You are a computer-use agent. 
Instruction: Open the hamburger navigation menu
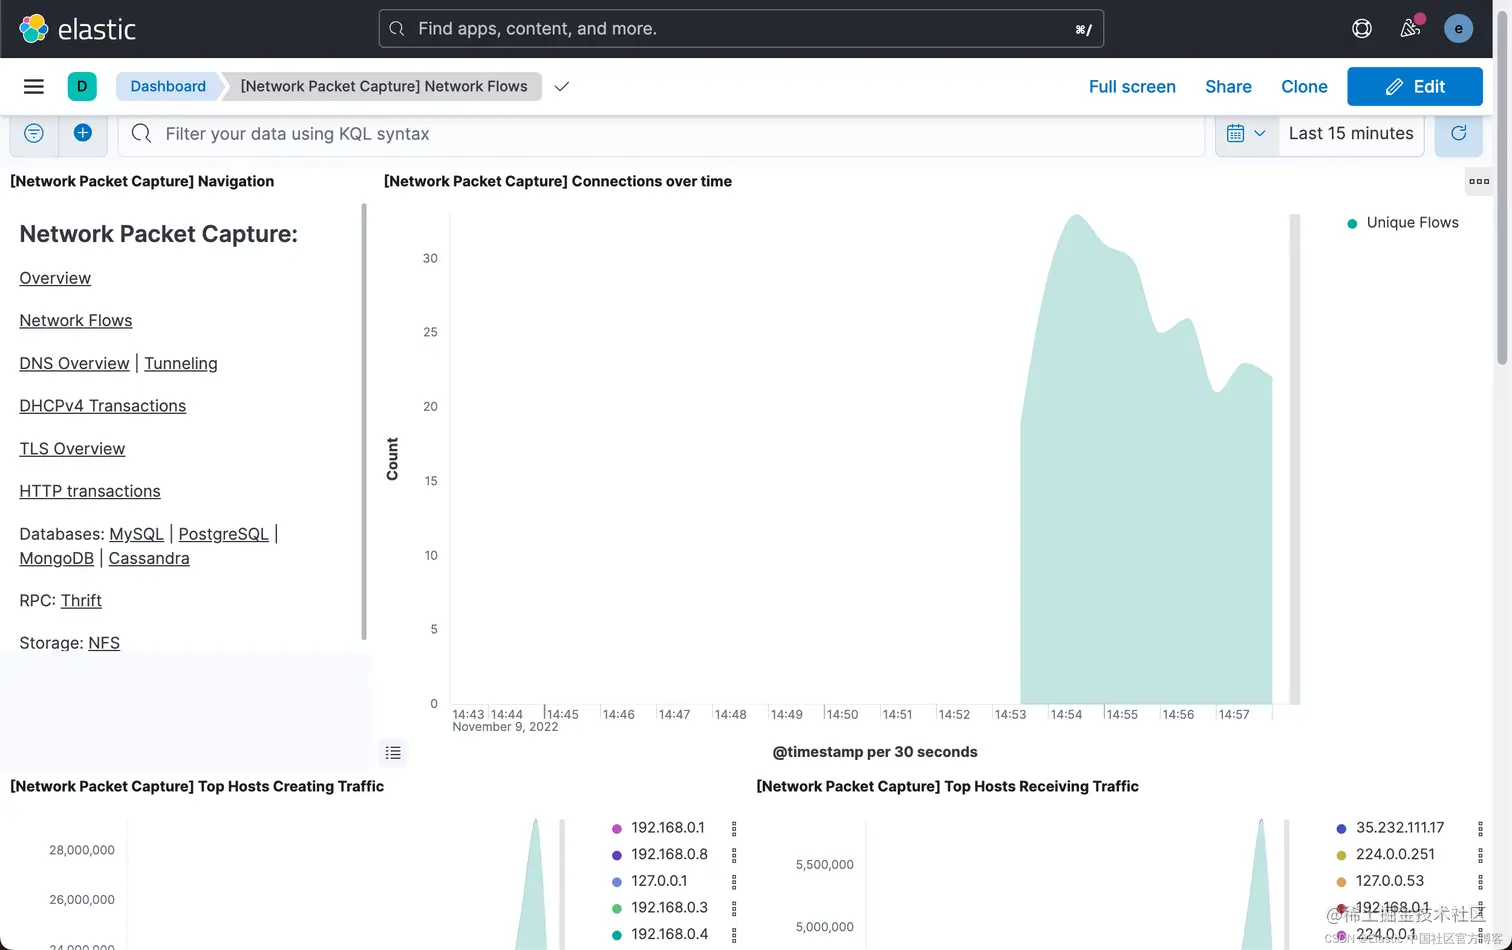(x=34, y=86)
